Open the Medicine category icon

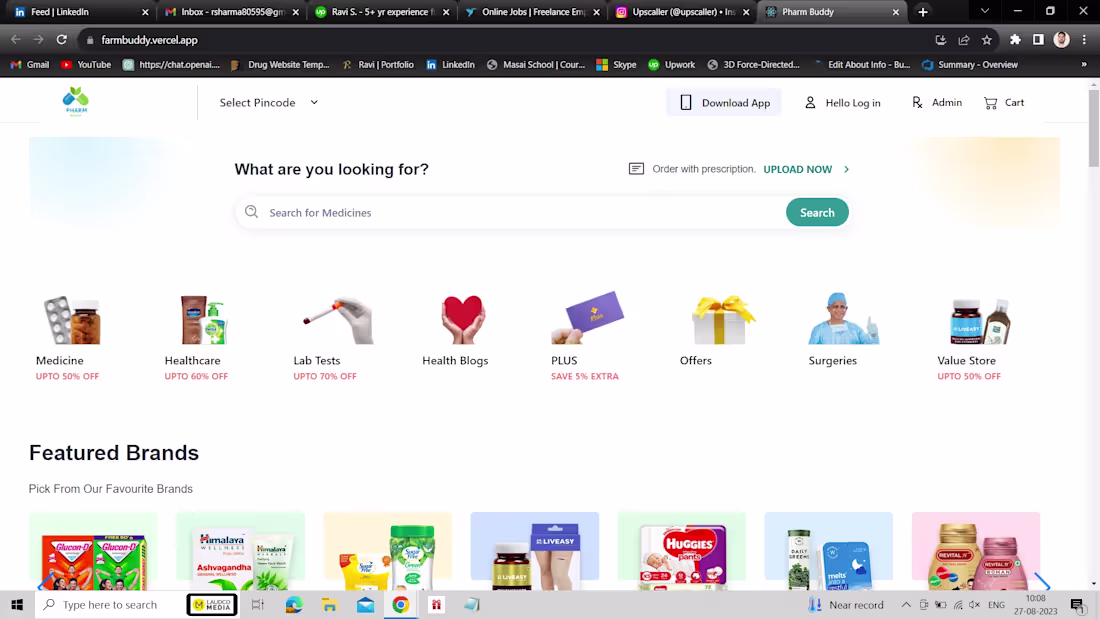tap(72, 318)
